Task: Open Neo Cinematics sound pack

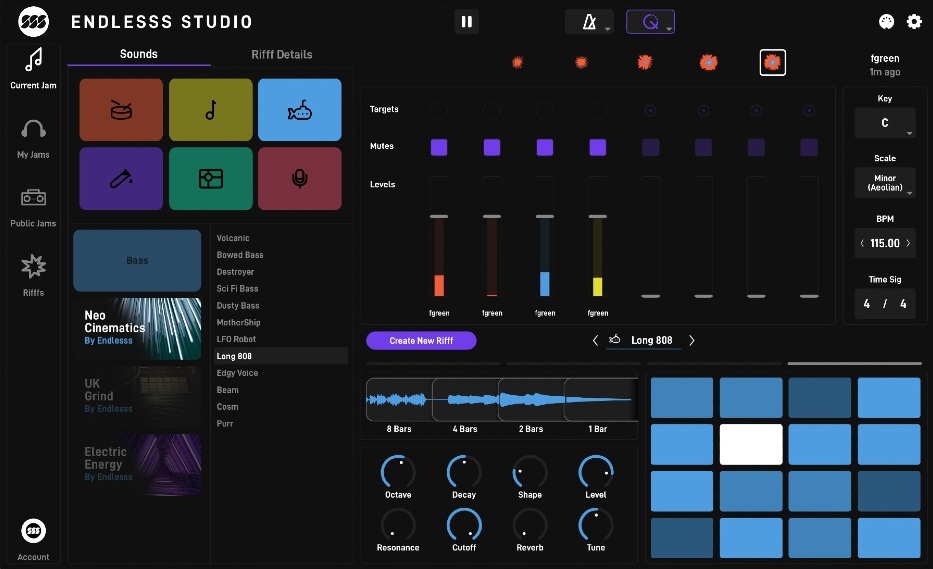Action: point(137,329)
